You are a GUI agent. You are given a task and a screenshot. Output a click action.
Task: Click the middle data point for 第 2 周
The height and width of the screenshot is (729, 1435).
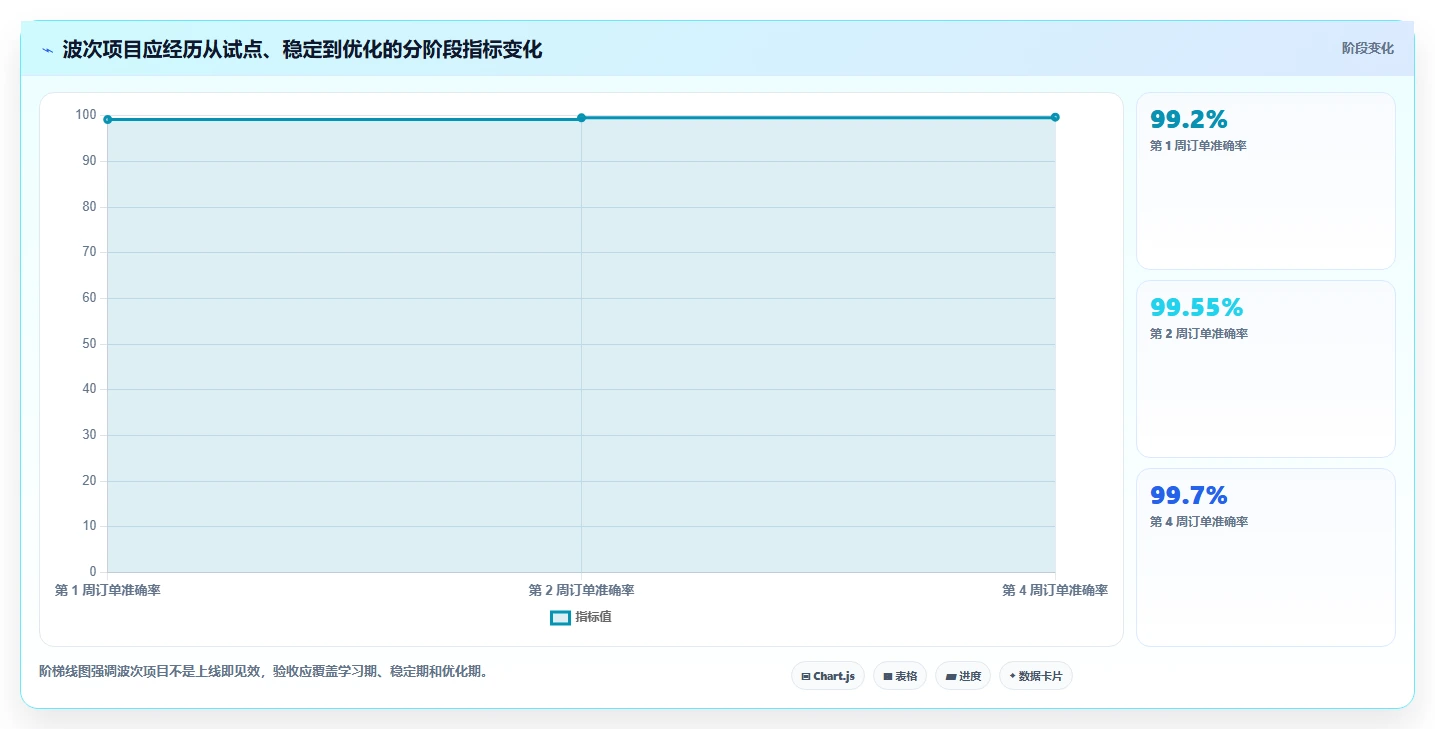tap(581, 118)
